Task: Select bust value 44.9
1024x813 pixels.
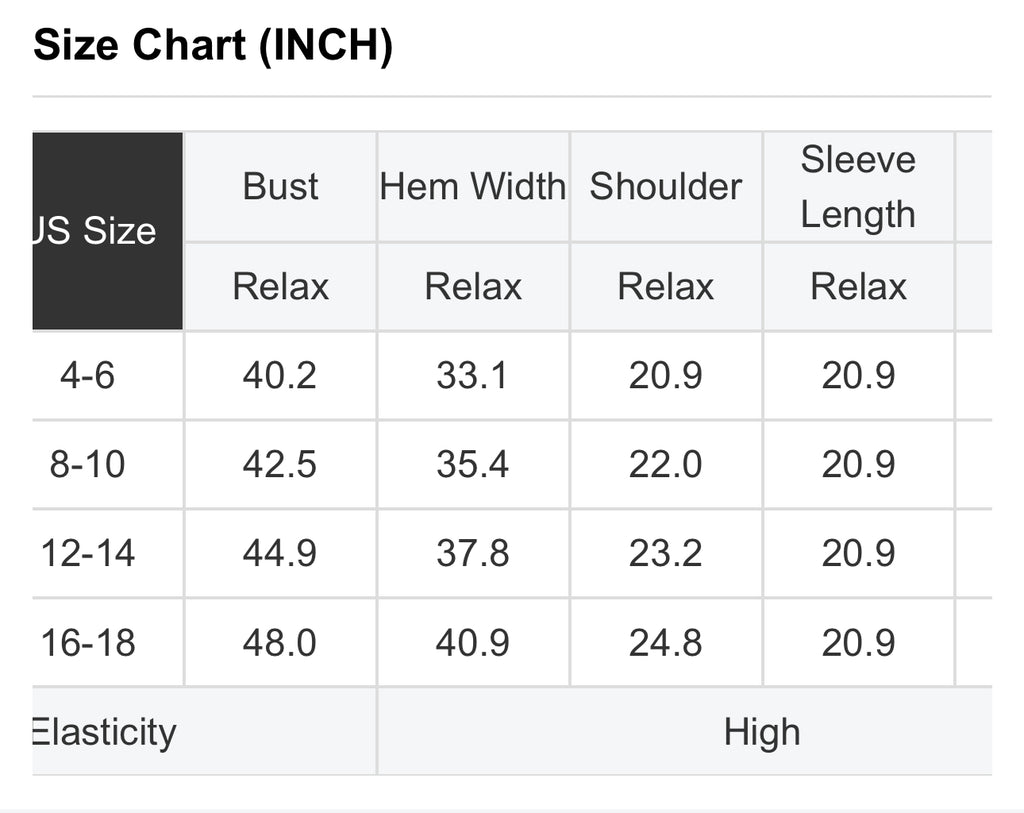Action: 280,553
